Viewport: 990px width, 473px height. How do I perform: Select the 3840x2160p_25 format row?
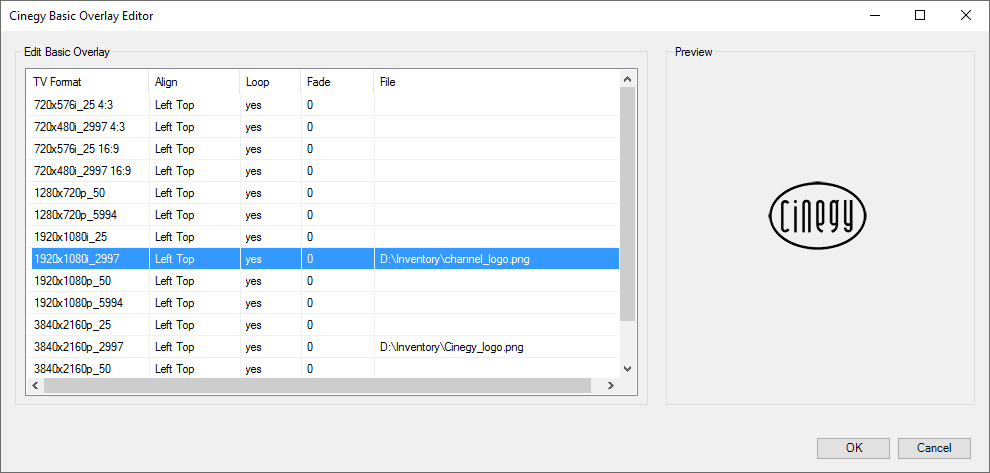(x=325, y=325)
